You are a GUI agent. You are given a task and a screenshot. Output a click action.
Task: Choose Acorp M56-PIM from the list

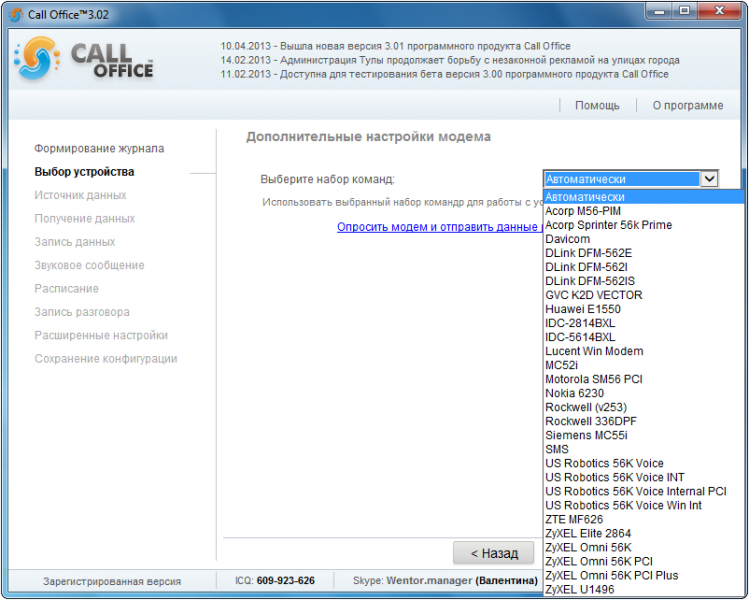click(644, 211)
